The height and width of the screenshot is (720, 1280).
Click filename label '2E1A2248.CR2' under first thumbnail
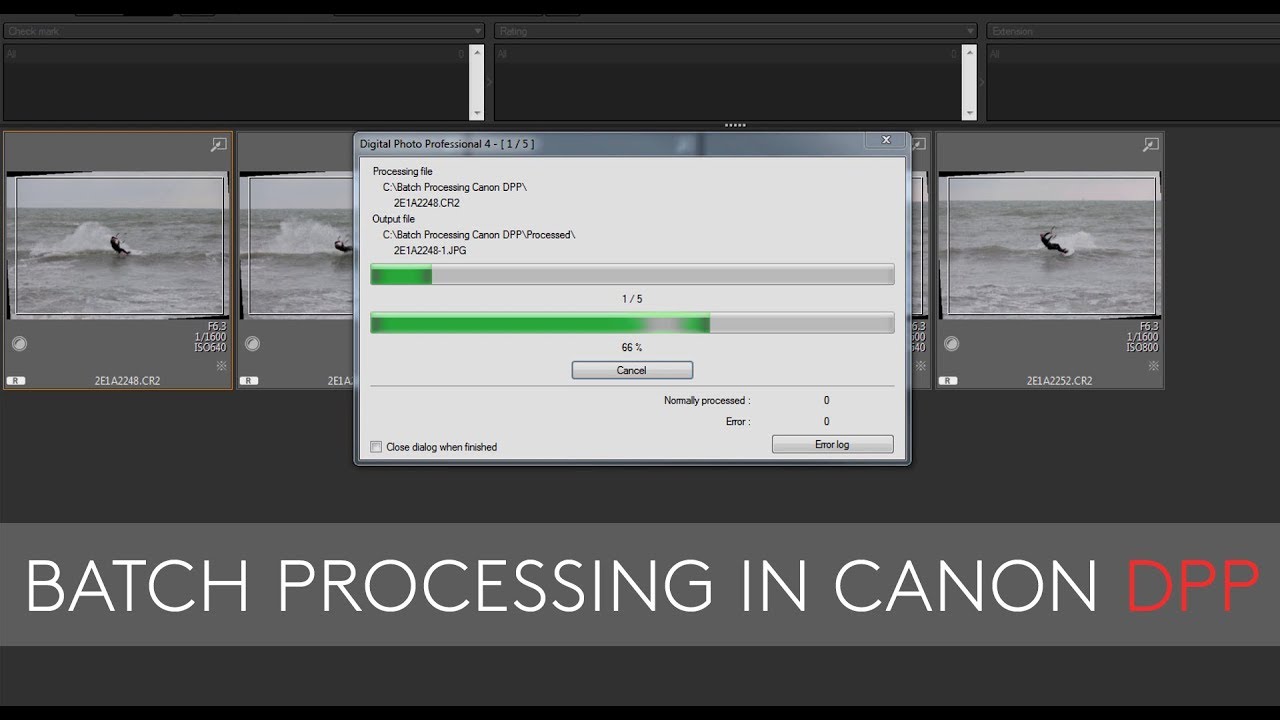pos(127,381)
